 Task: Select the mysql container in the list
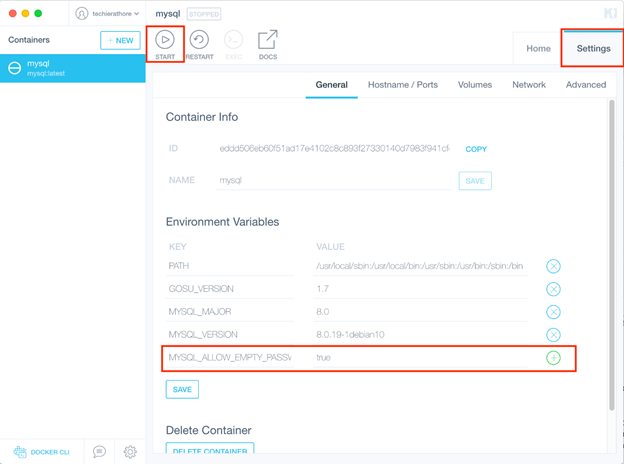click(x=73, y=68)
